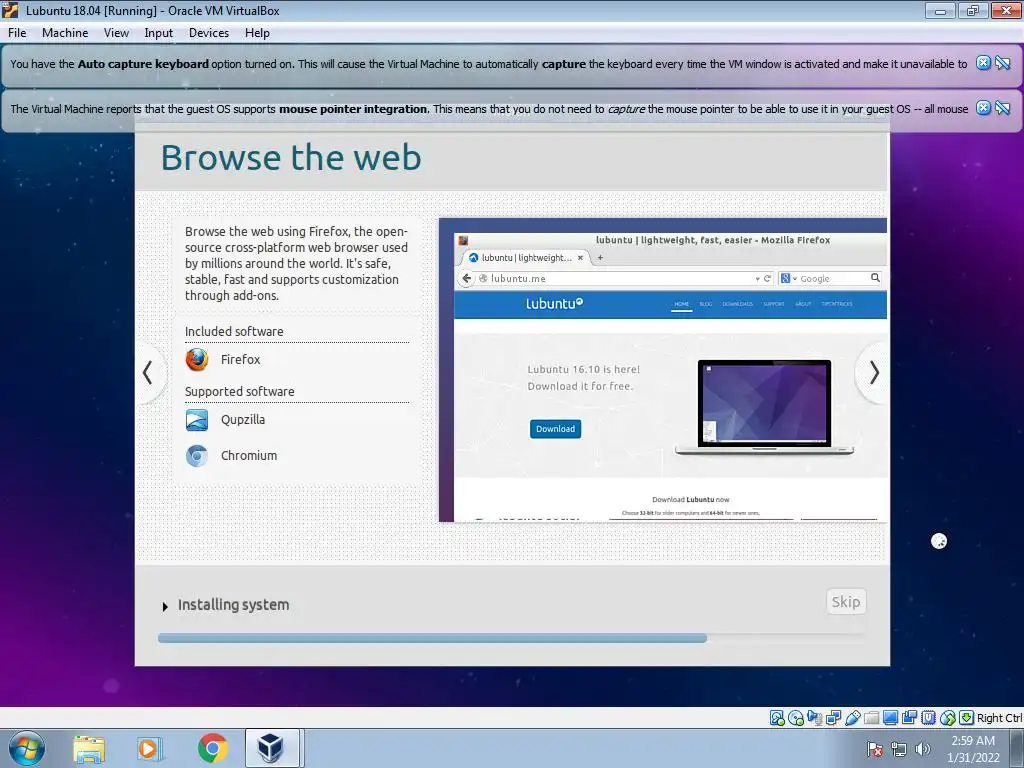This screenshot has width=1024, height=768.
Task: Click the Chromium browser icon
Action: [x=197, y=456]
